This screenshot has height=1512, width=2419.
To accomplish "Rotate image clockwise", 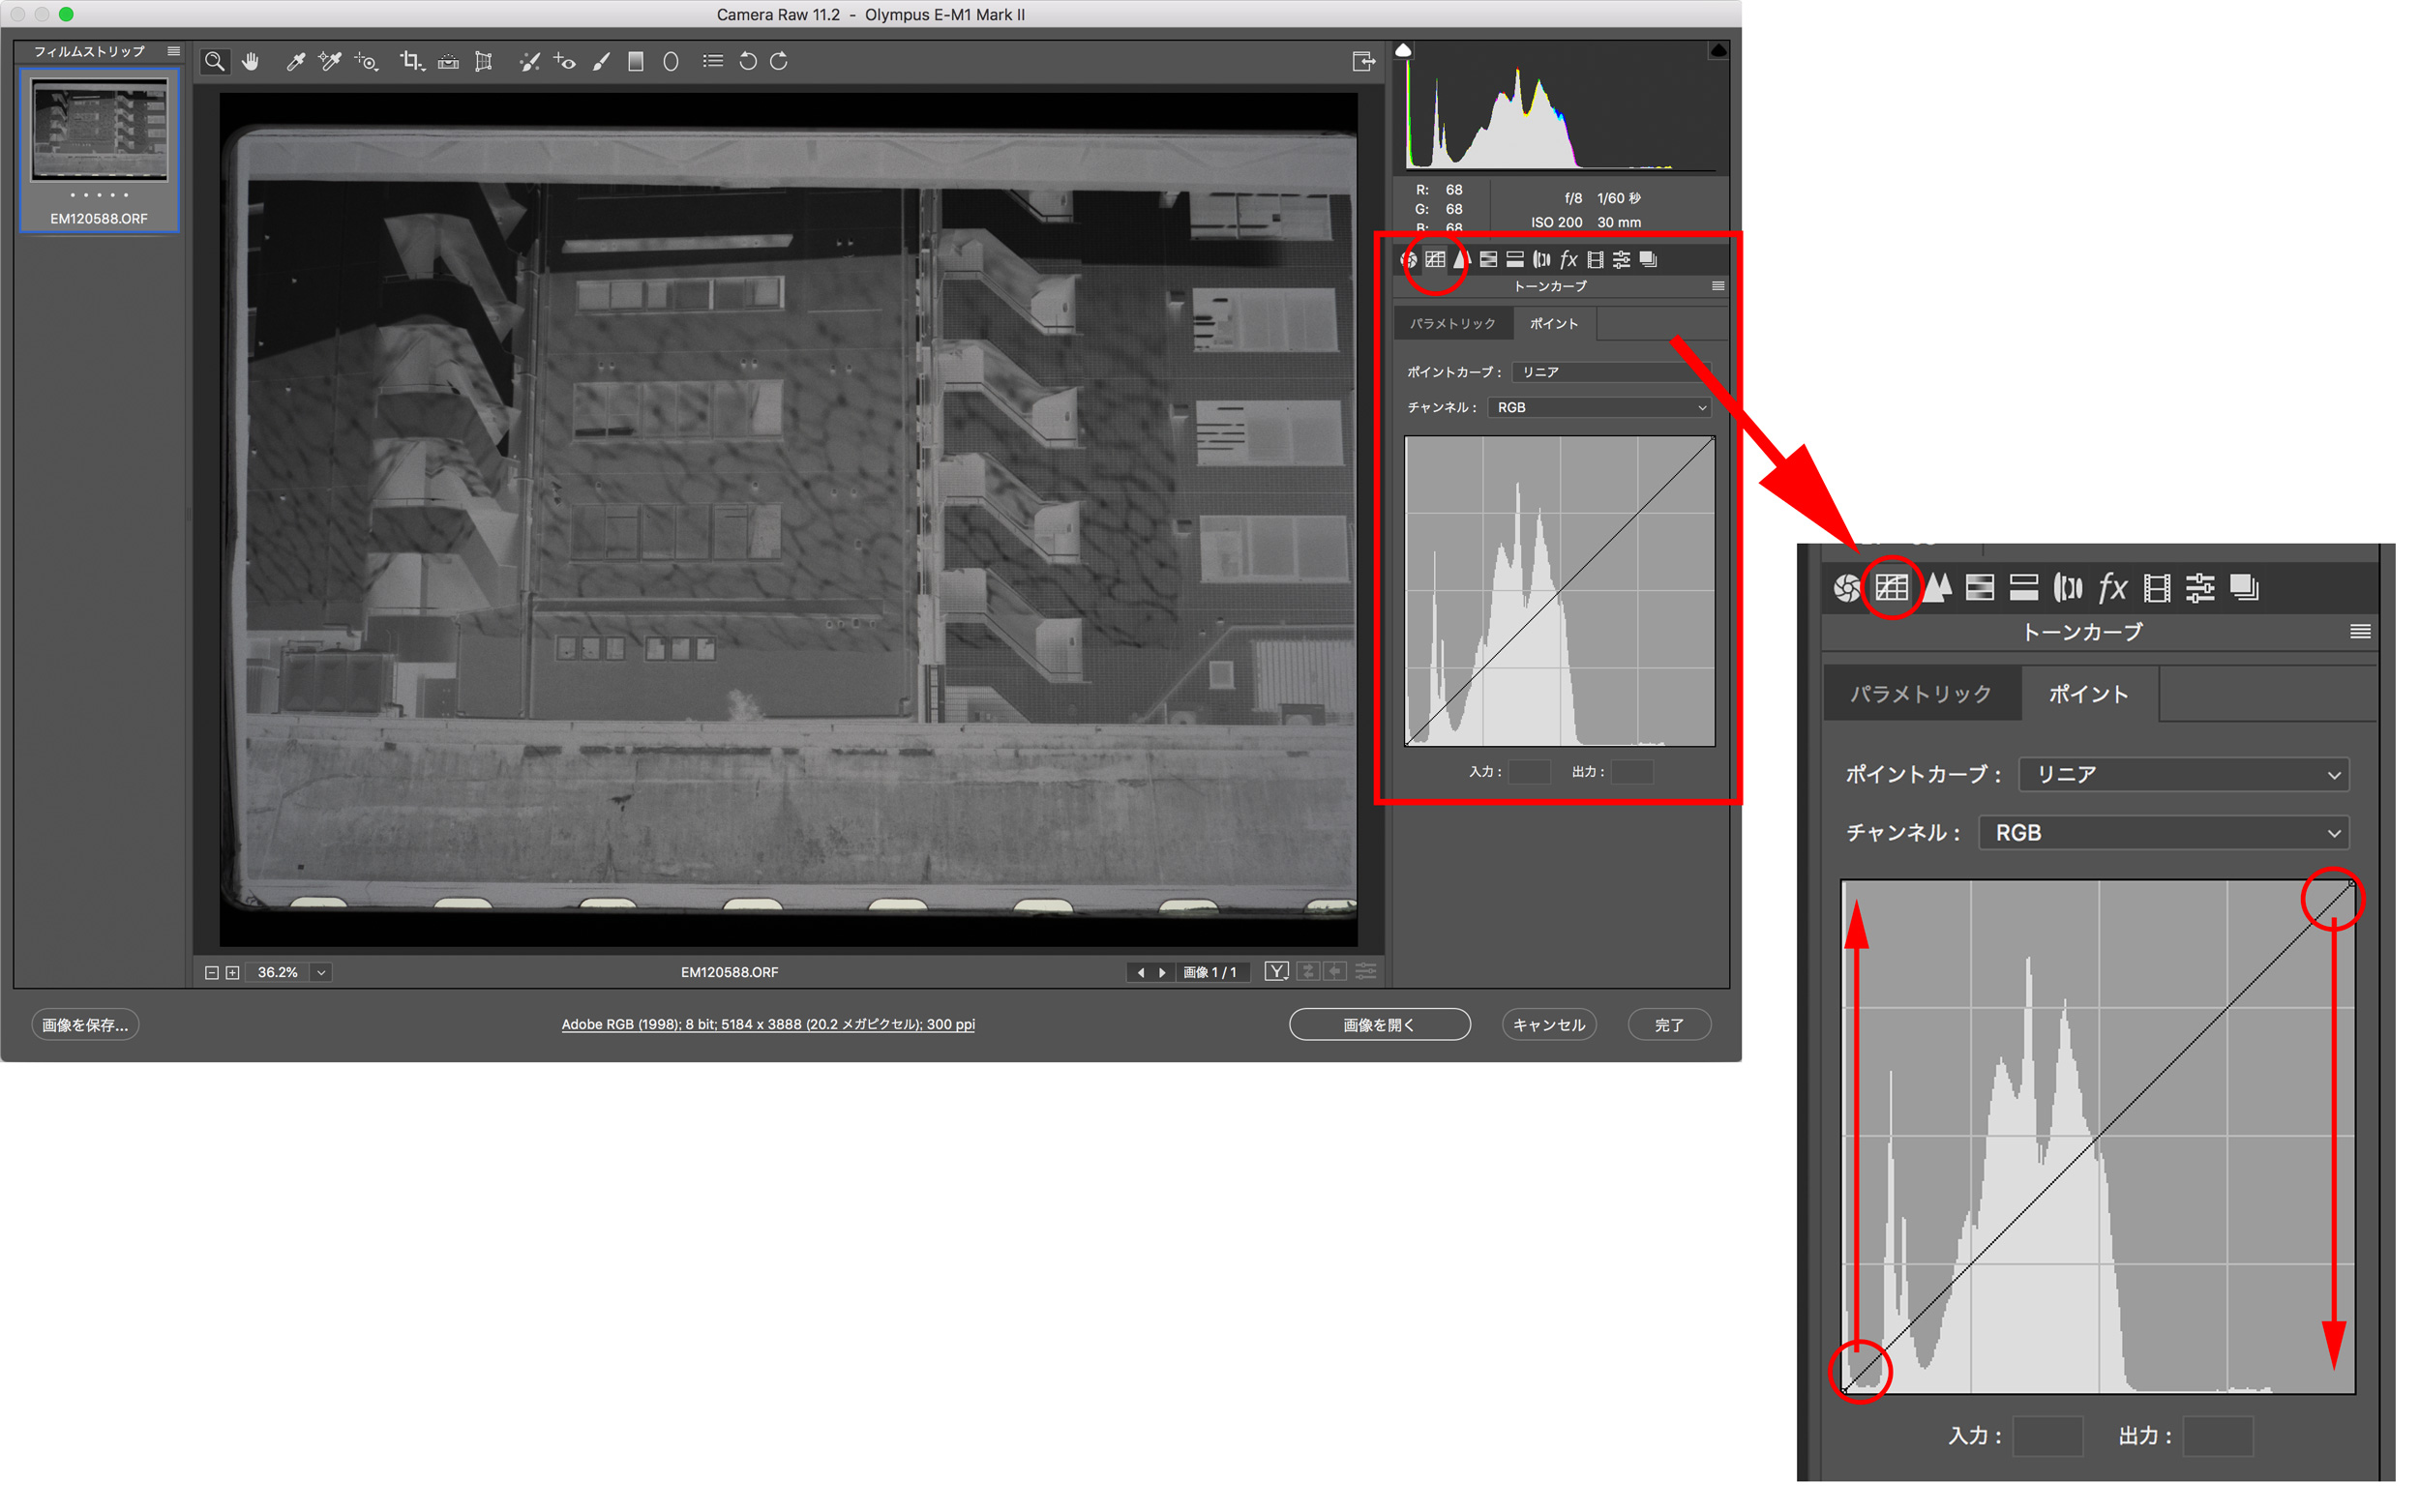I will pyautogui.click(x=779, y=62).
